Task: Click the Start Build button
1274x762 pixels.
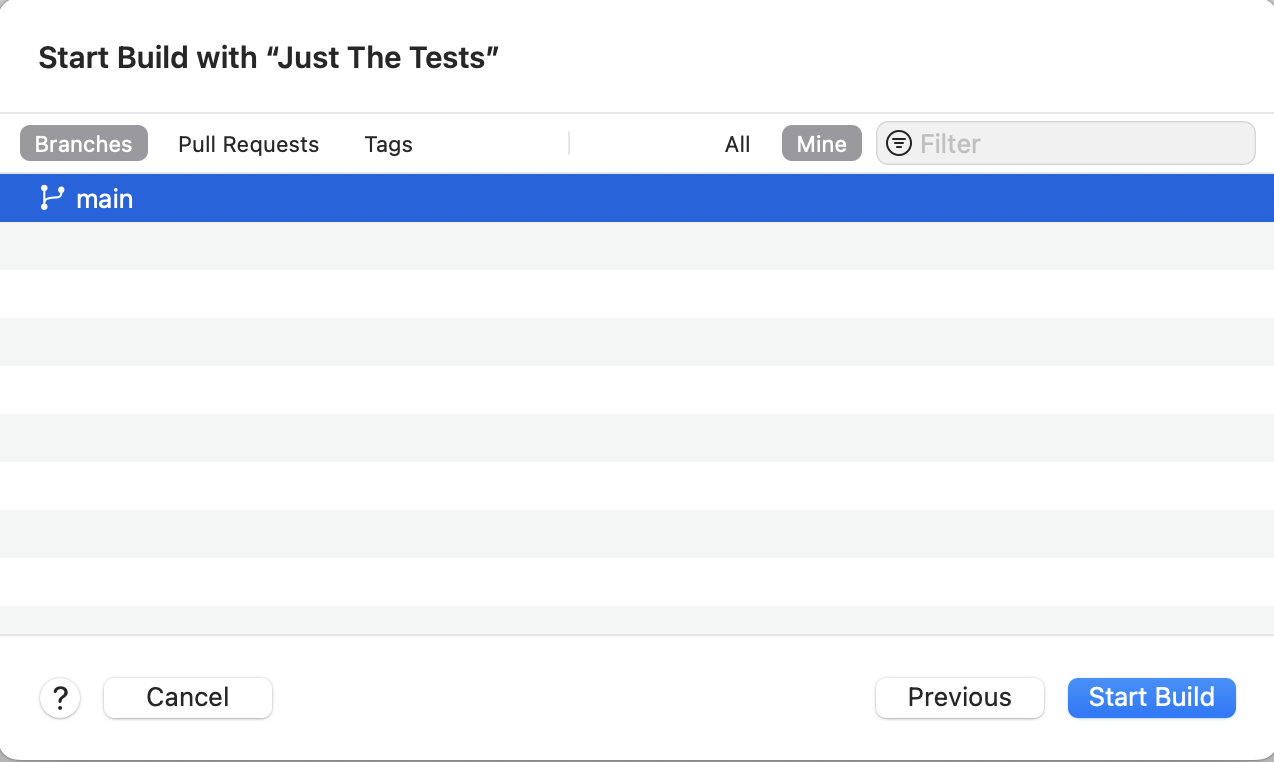Action: click(x=1151, y=697)
